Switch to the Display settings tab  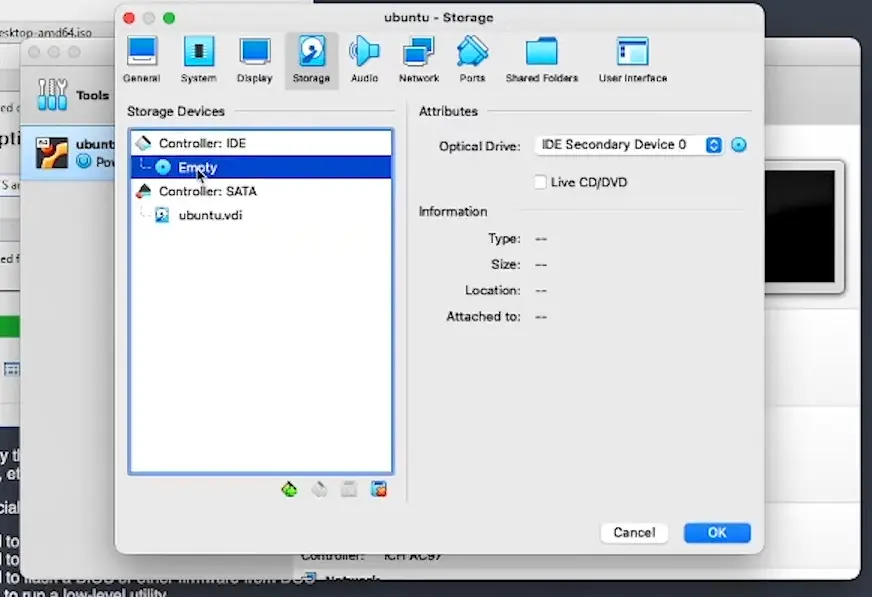coord(255,60)
